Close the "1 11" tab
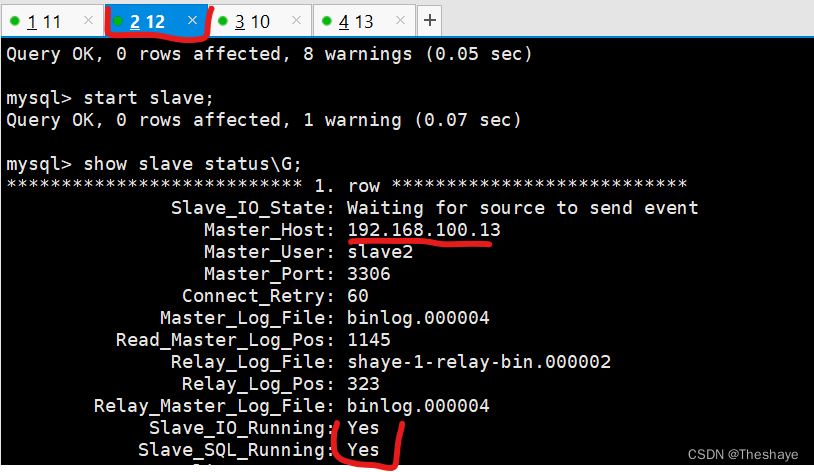 pyautogui.click(x=88, y=20)
